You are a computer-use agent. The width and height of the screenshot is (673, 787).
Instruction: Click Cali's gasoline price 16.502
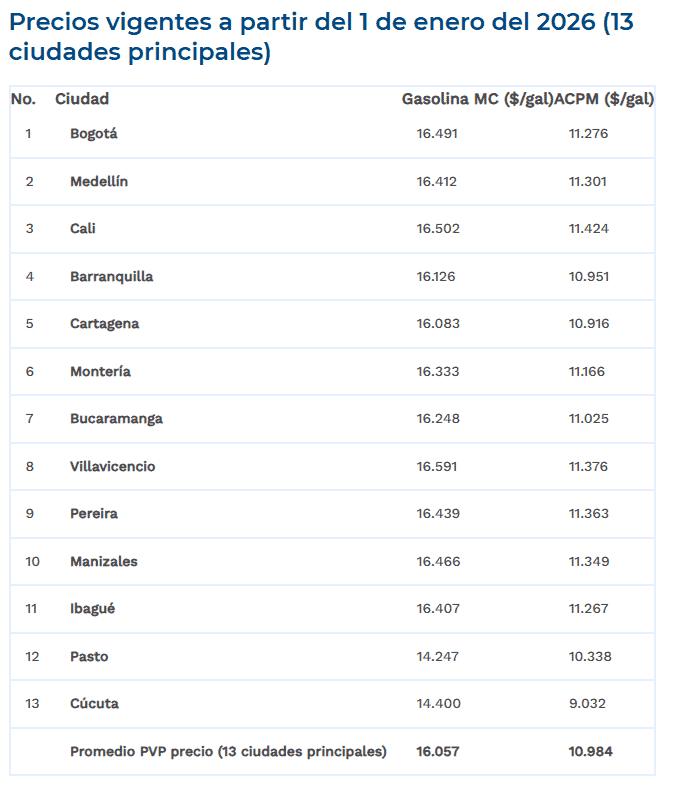click(438, 229)
